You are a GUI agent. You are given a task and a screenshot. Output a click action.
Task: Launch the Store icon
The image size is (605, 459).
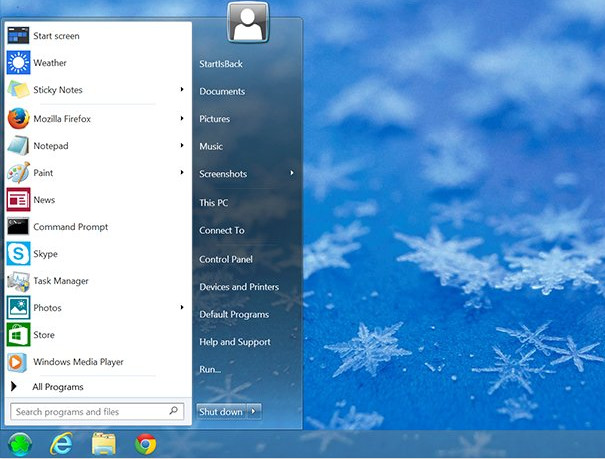tap(18, 334)
